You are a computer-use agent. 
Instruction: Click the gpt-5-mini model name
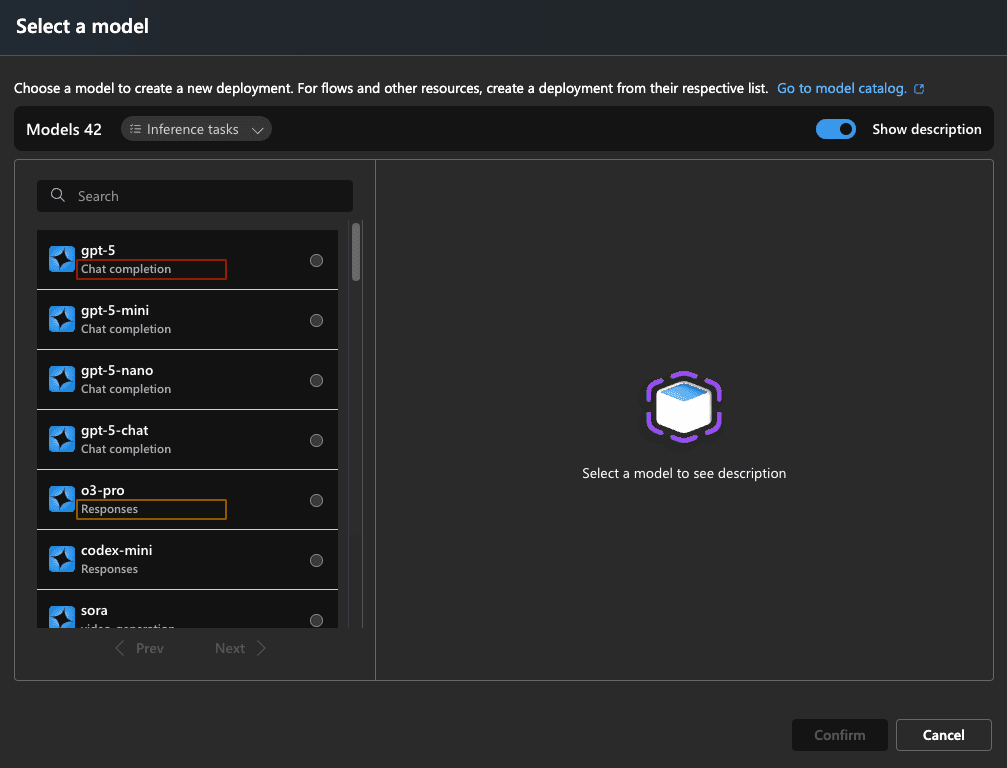[x=115, y=310]
